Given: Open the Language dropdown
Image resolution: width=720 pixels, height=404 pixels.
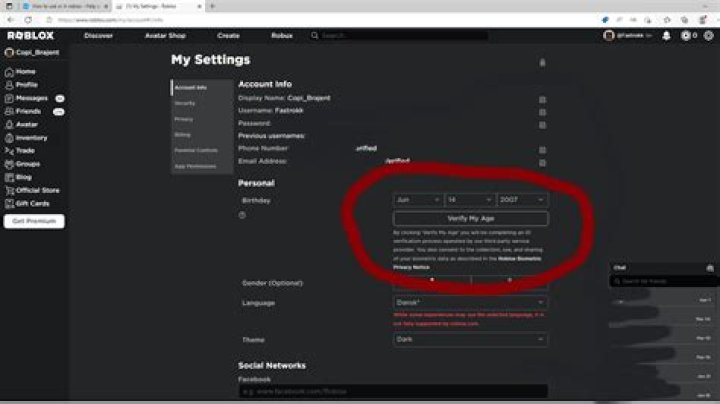Looking at the screenshot, I should tap(470, 303).
